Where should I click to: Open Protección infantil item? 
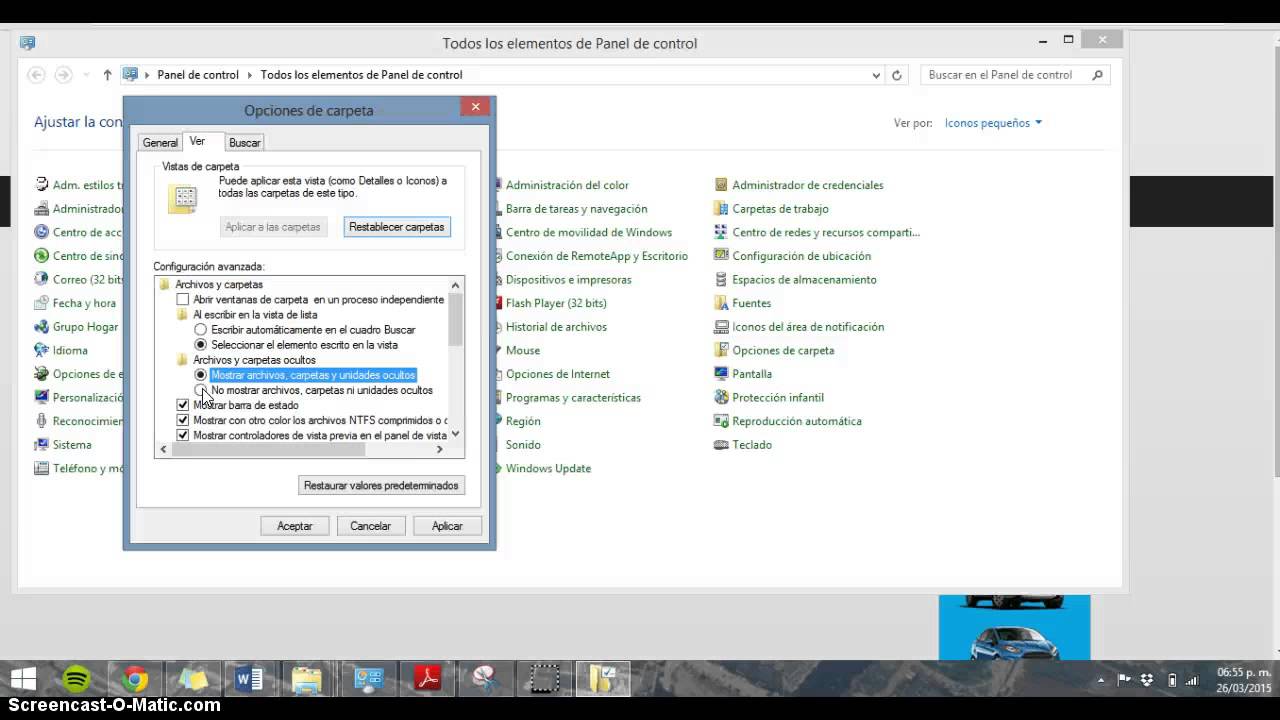pyautogui.click(x=769, y=397)
